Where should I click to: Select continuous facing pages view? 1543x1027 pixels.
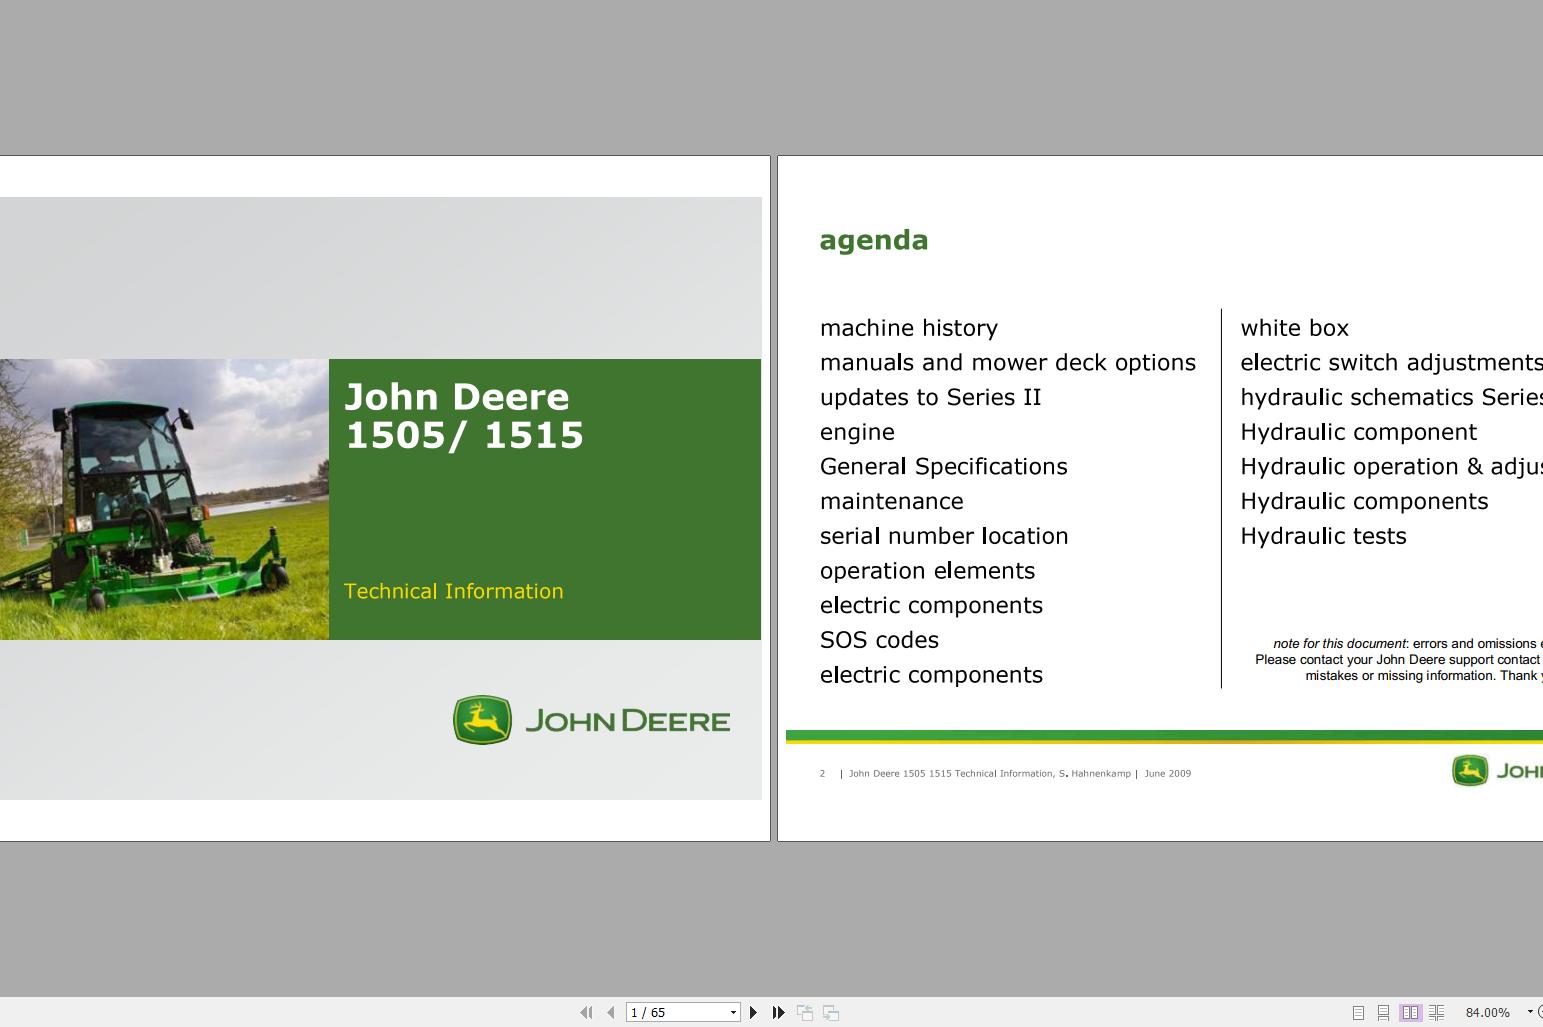point(1436,1012)
